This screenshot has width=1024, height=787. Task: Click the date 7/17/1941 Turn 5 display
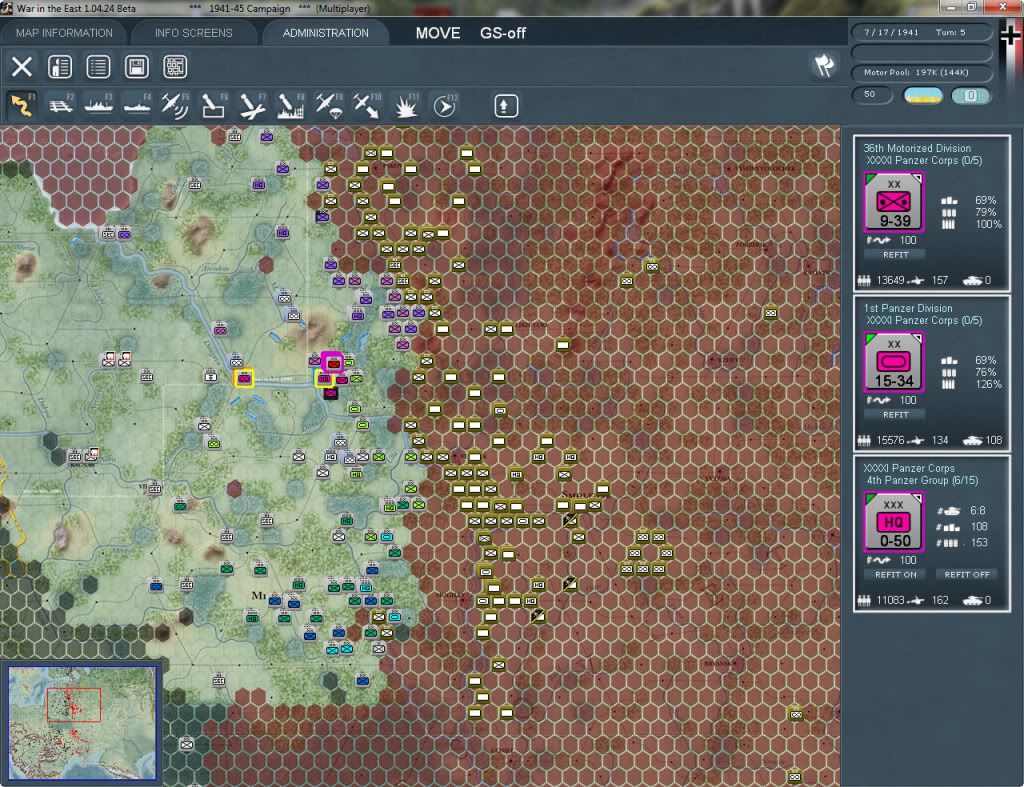(x=921, y=32)
